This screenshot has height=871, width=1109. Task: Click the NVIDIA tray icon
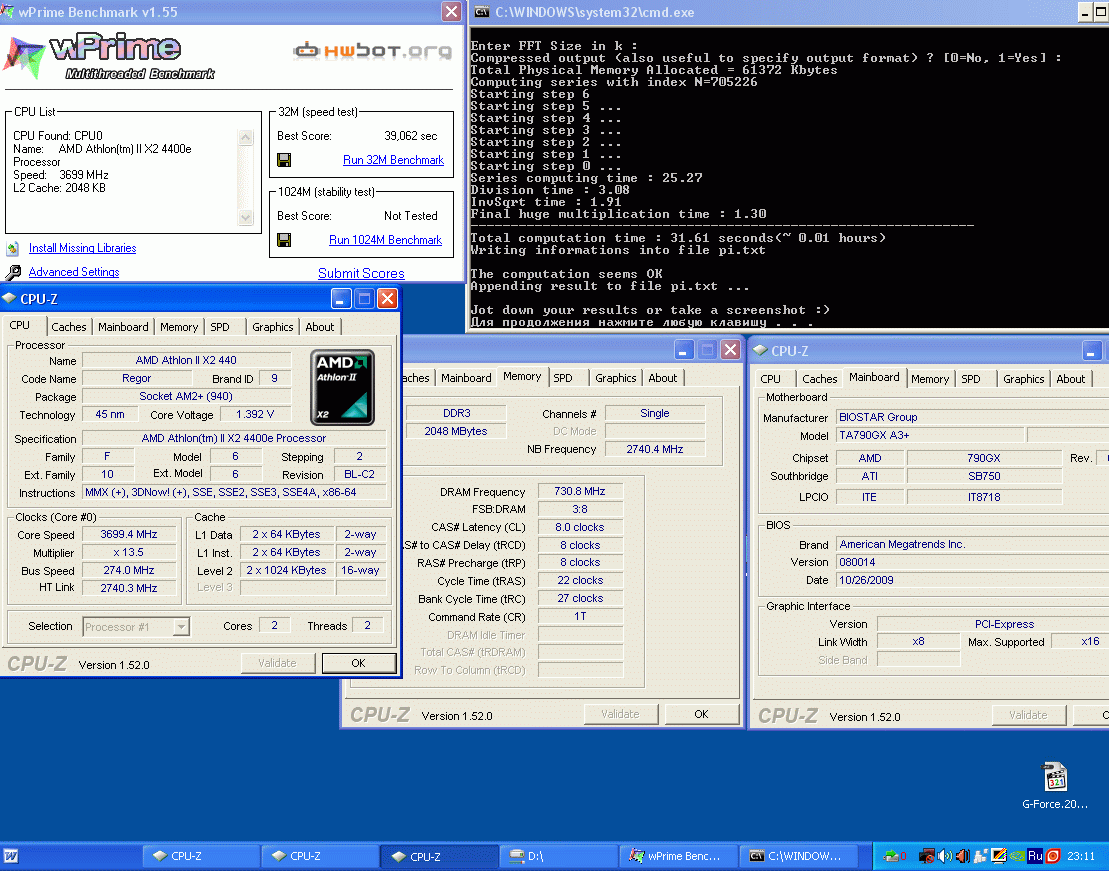coord(1017,856)
